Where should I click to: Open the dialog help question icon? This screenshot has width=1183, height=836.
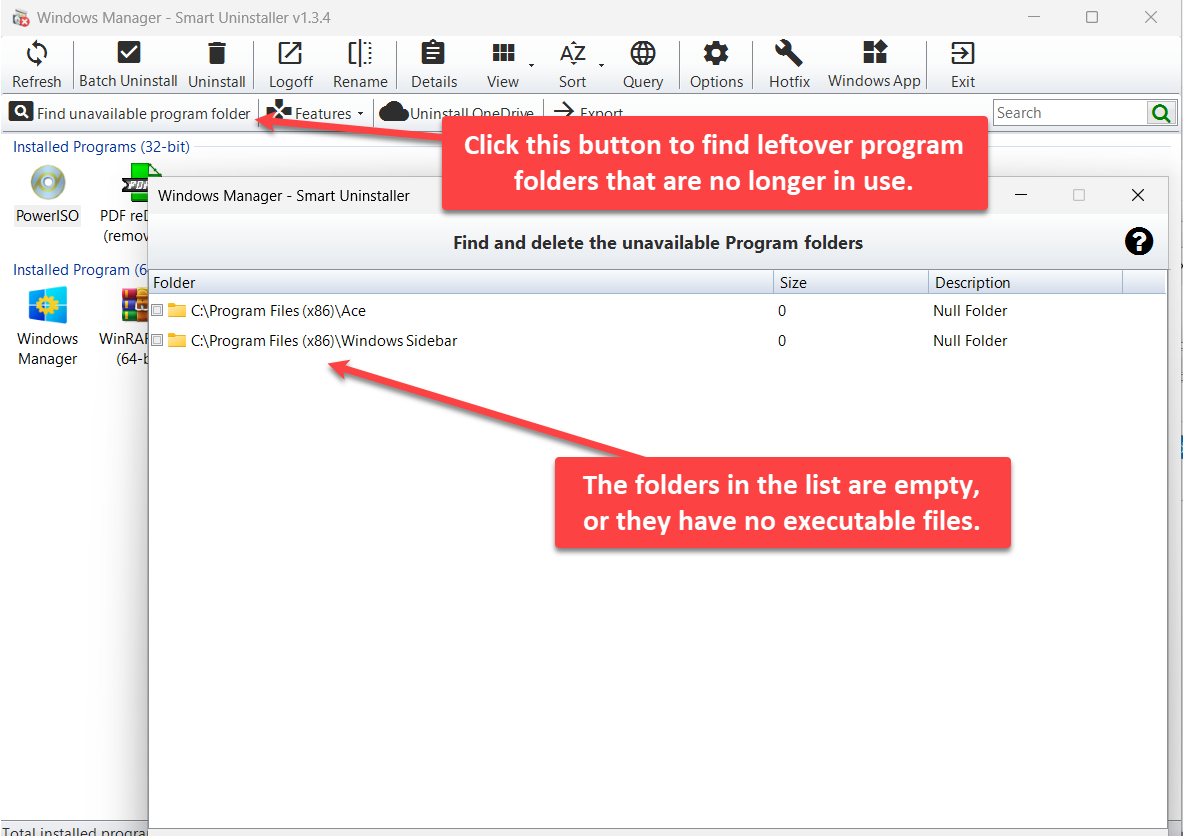(1138, 241)
